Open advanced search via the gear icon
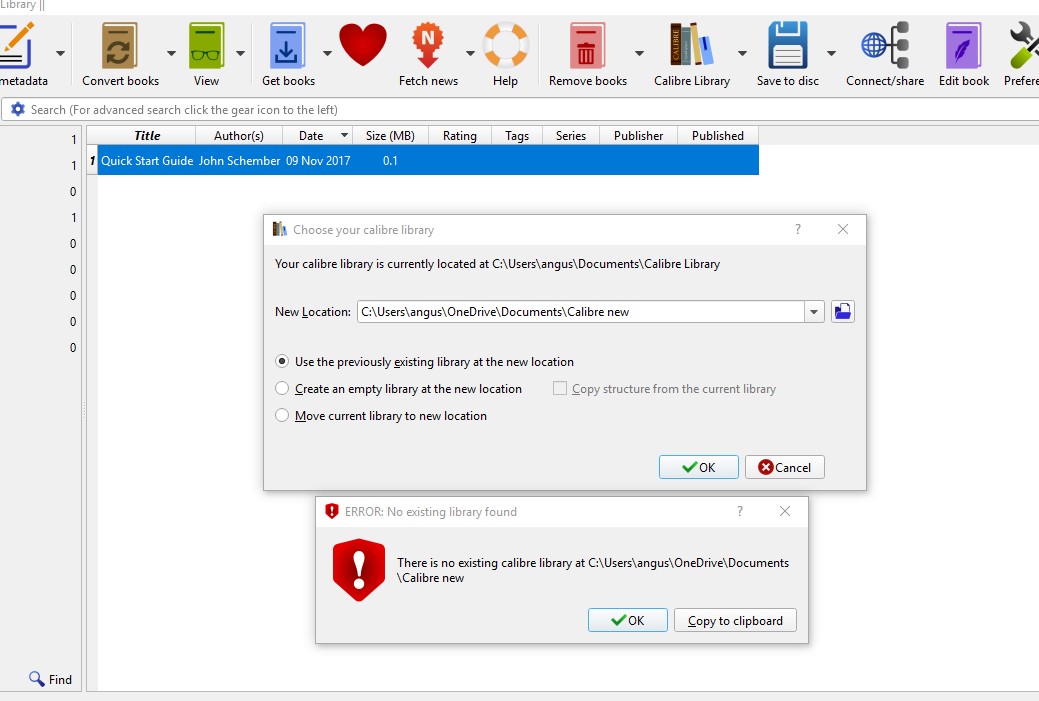 [x=18, y=109]
